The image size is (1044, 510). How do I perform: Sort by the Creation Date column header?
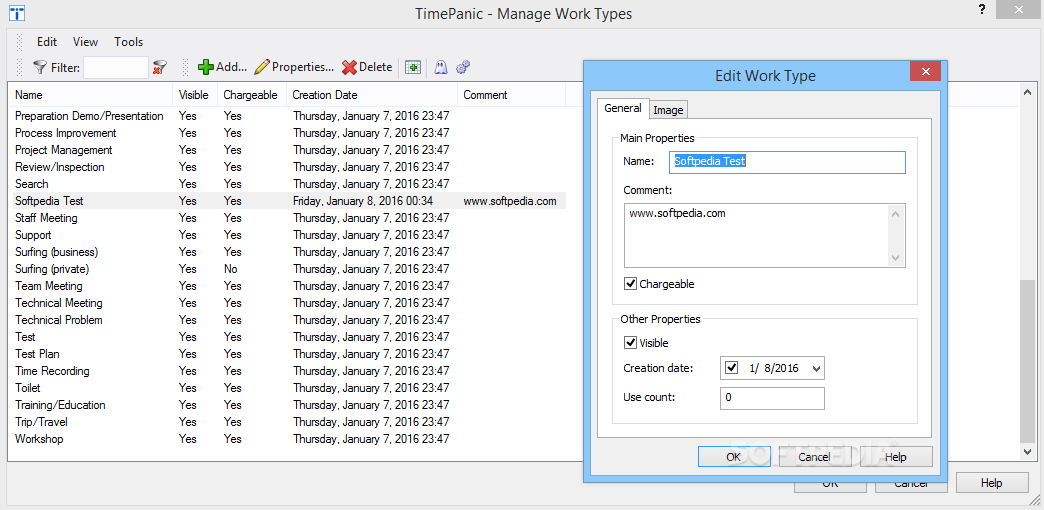372,95
